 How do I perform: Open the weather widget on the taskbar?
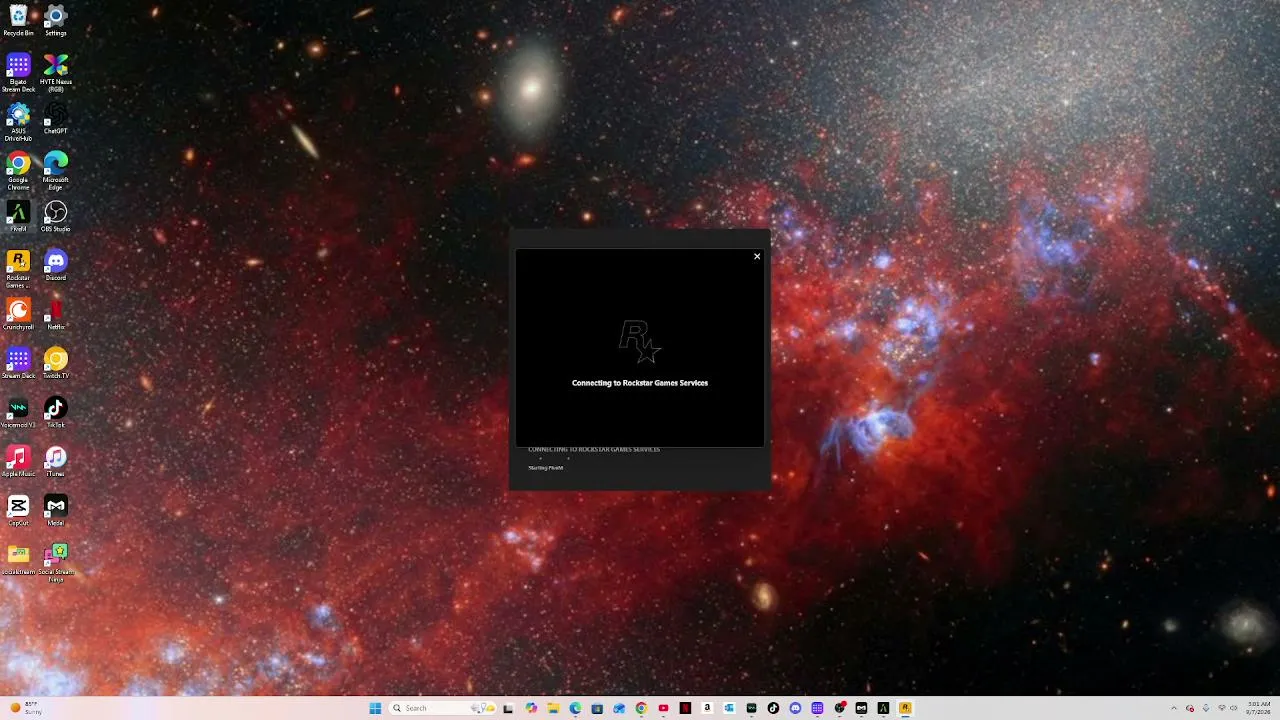pos(24,708)
